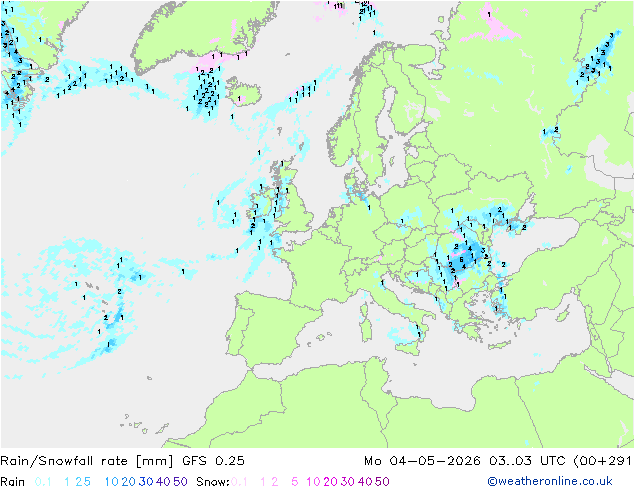The width and height of the screenshot is (634, 490).
Task: Pick the Rain legend 0.1 value
Action: click(43, 482)
